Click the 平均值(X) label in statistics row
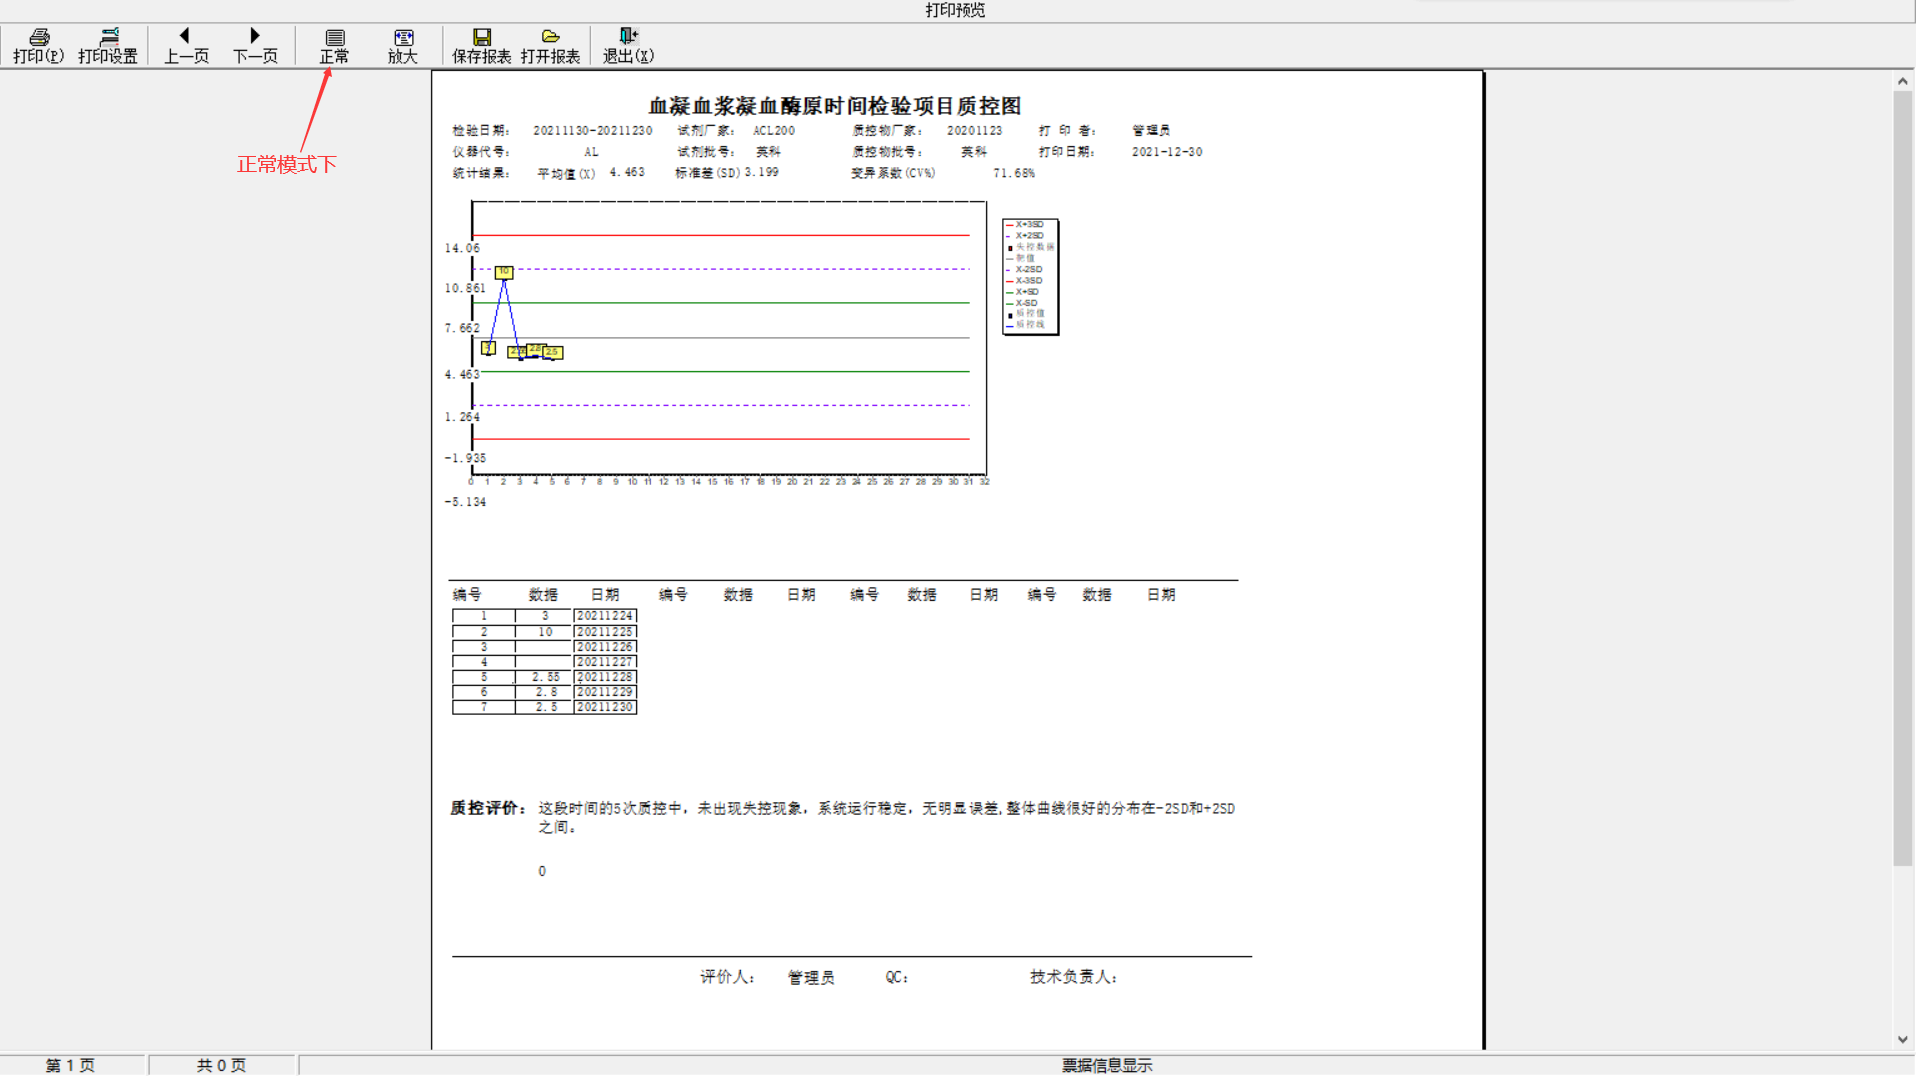Viewport: 1916px width, 1076px height. [566, 174]
